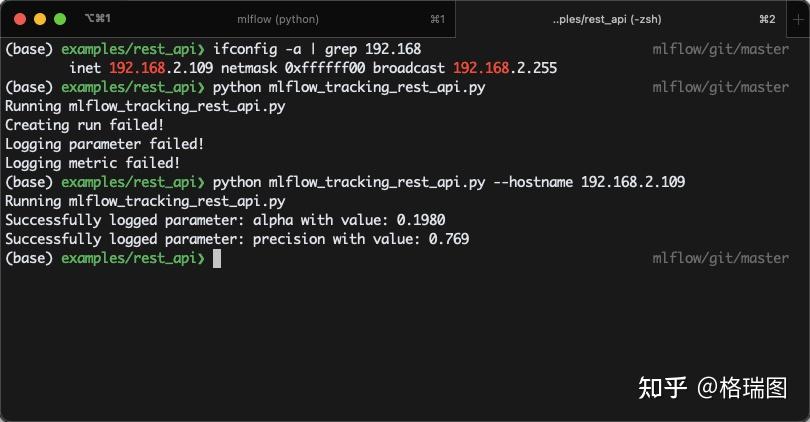Screen dimensions: 810x422
Task: Click the mlflow/git/master label on the top line
Action: click(x=721, y=49)
